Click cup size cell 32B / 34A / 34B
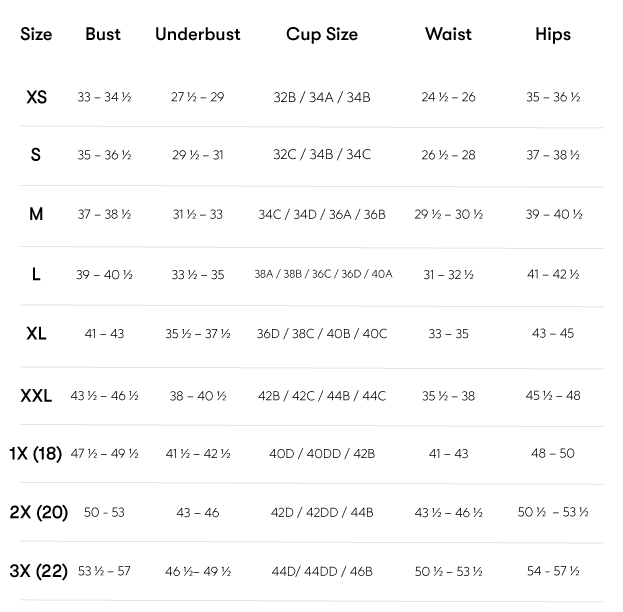 tap(322, 98)
